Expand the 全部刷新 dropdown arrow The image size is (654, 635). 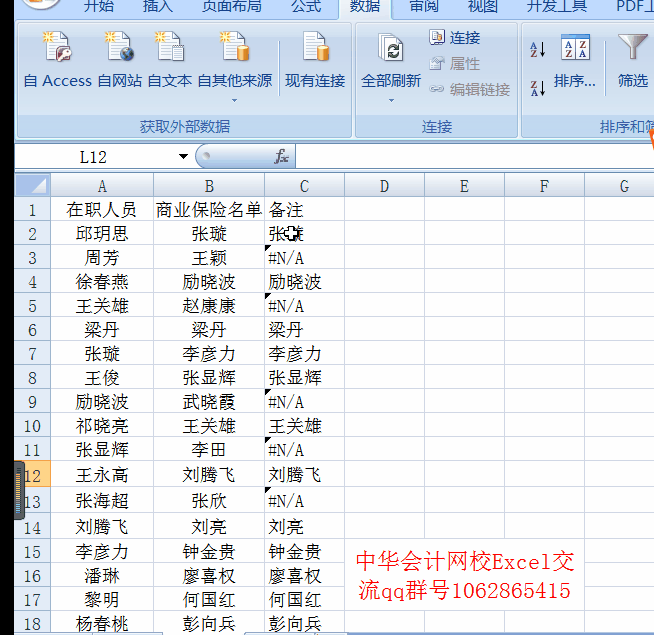point(391,100)
